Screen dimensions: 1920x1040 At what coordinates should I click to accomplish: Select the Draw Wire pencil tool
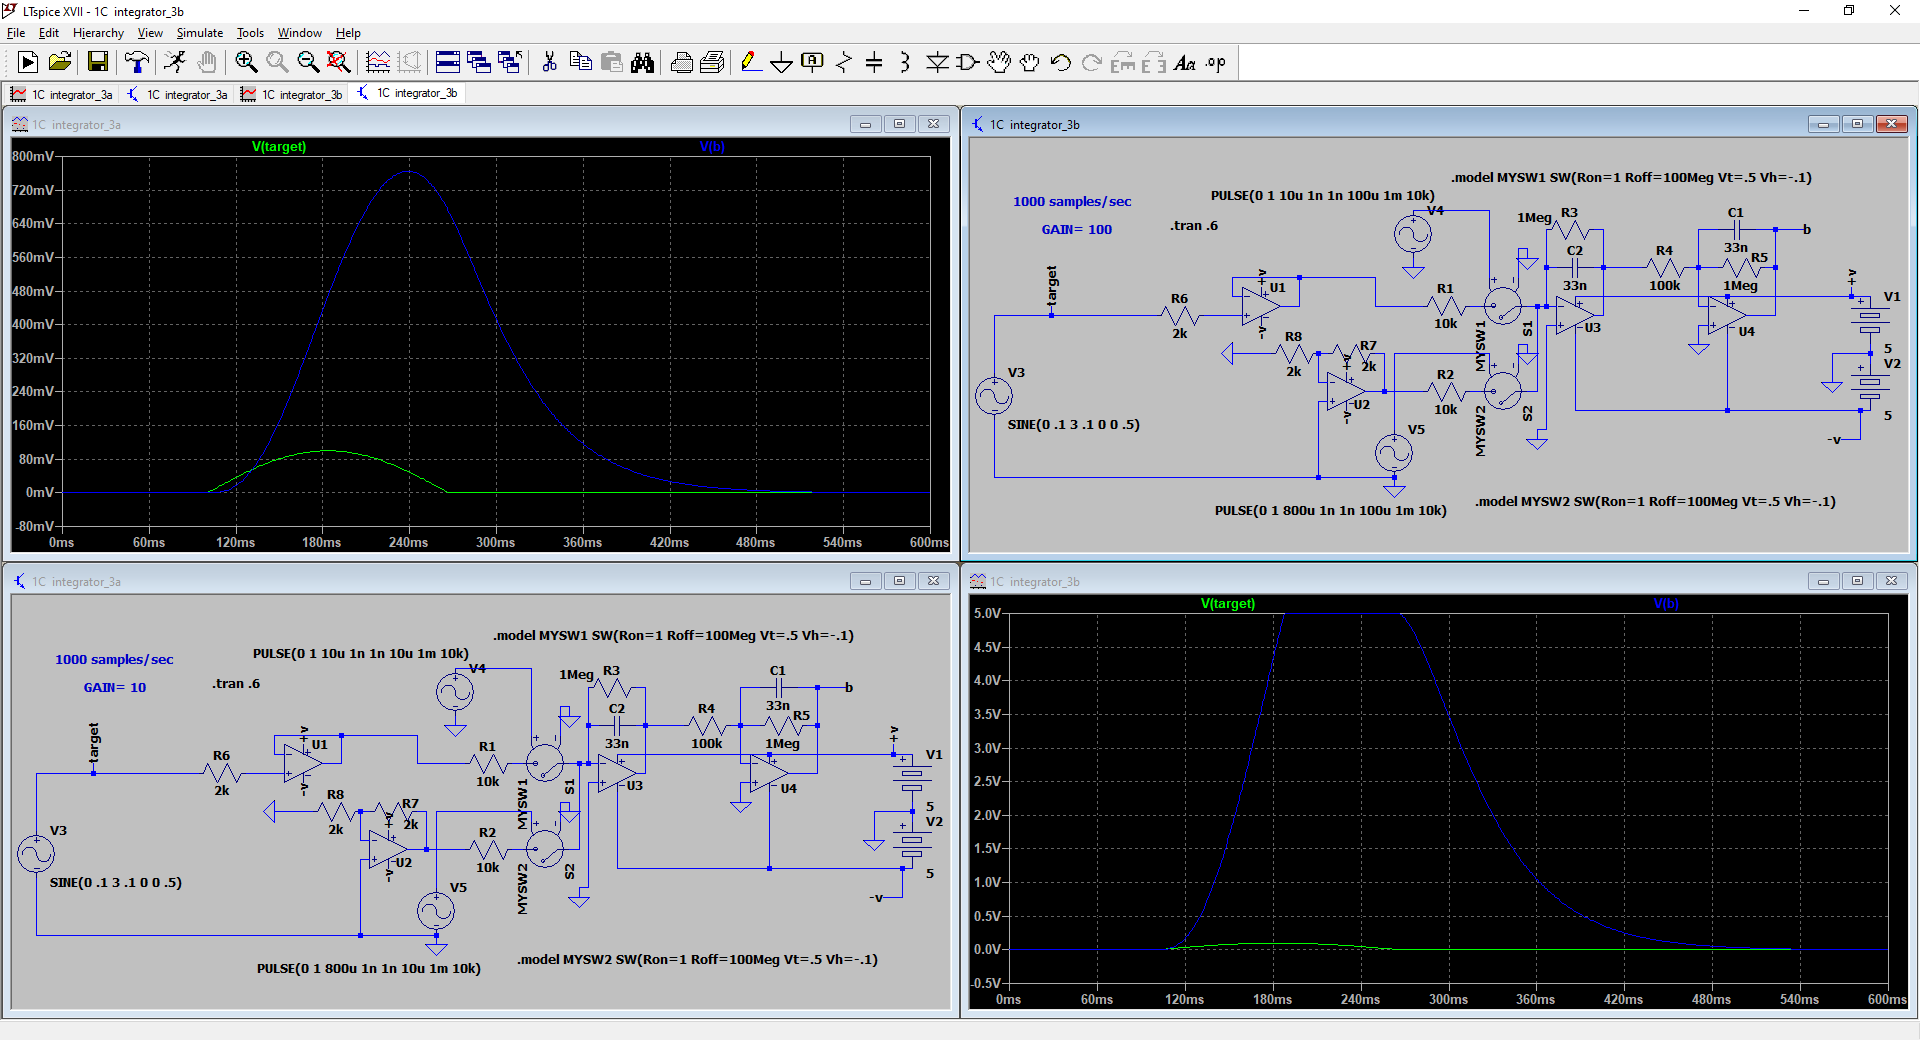point(750,63)
